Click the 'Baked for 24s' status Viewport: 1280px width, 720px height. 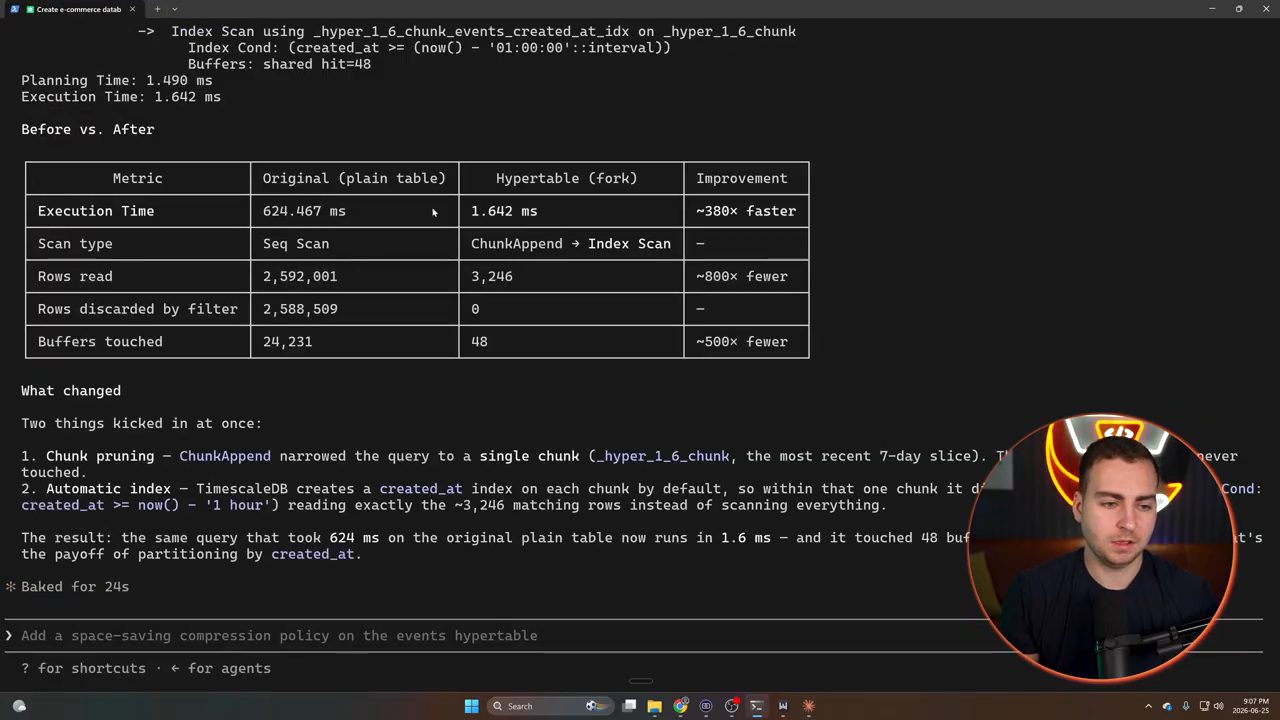pos(75,587)
